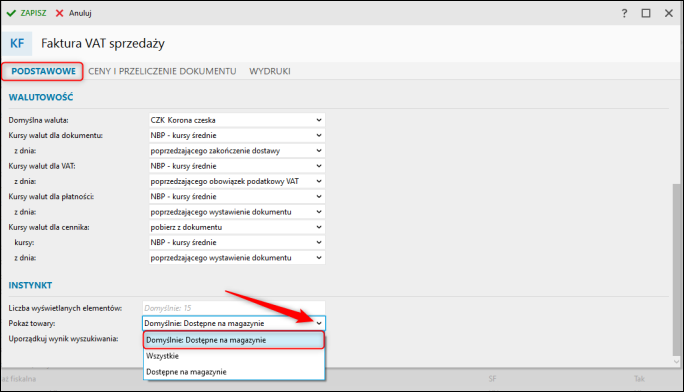Select 'Dostępne na magazynie' list option
This screenshot has height=392, width=684.
234,372
